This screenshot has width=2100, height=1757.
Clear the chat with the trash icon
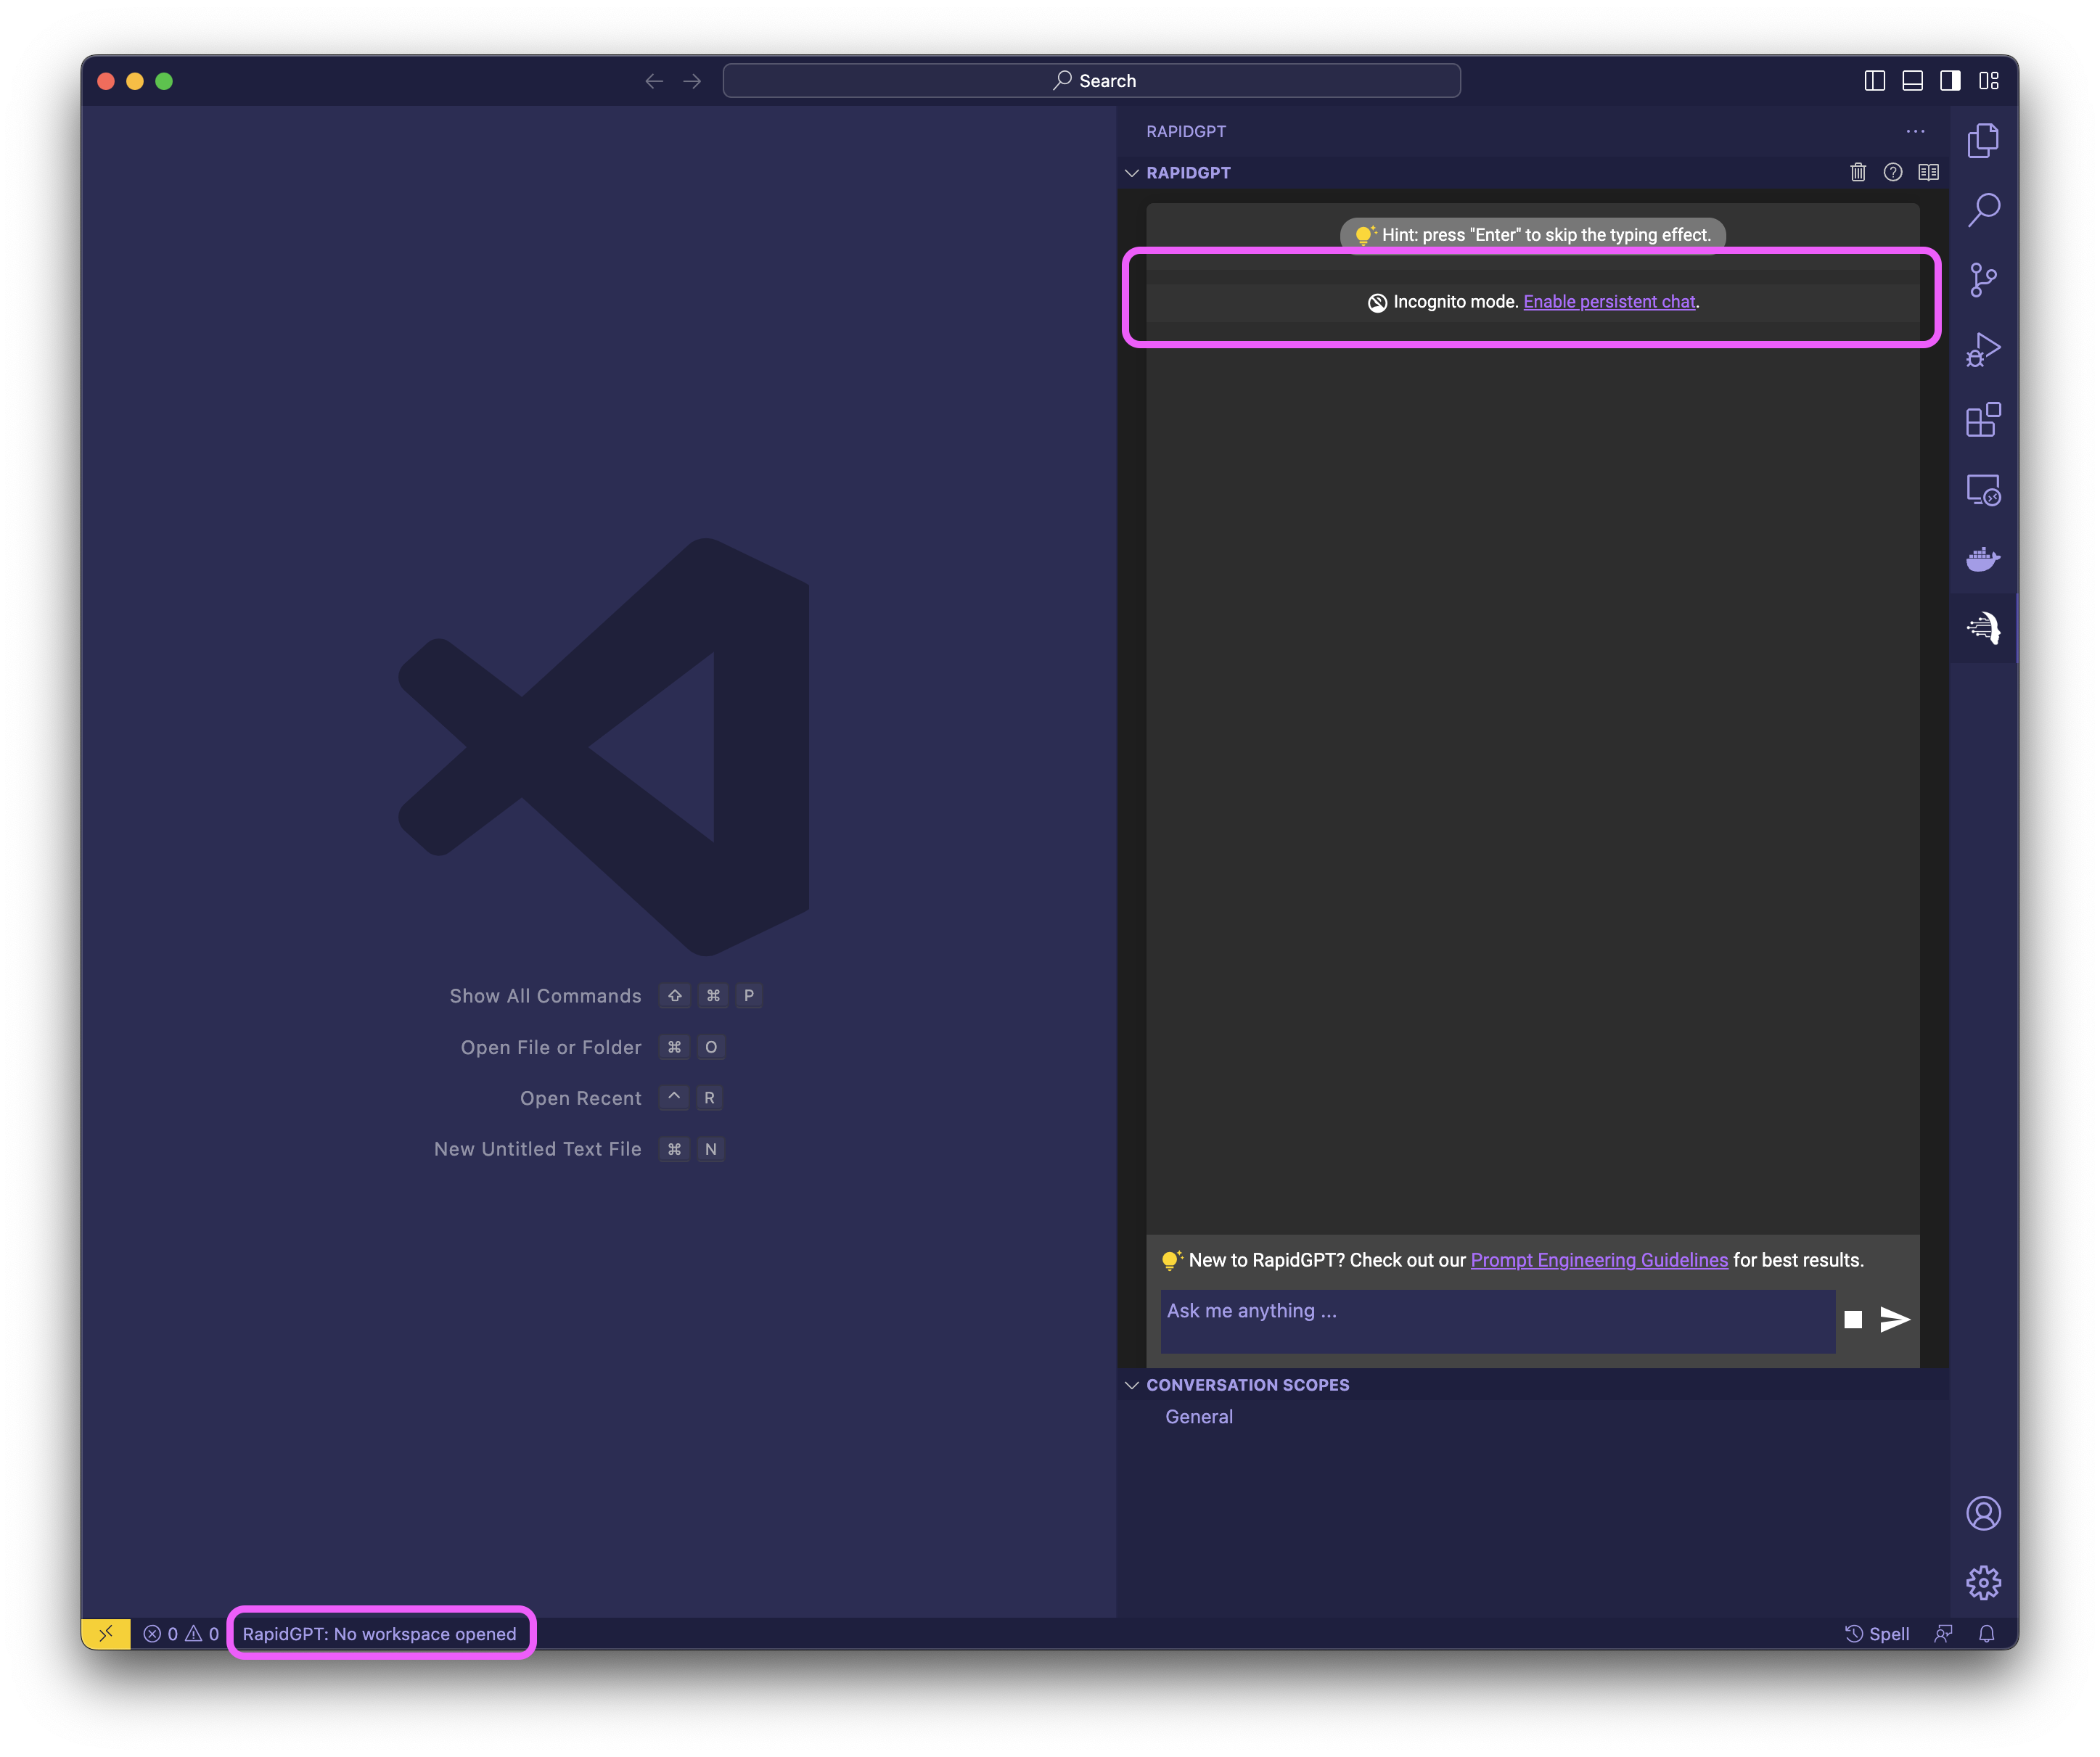tap(1858, 172)
